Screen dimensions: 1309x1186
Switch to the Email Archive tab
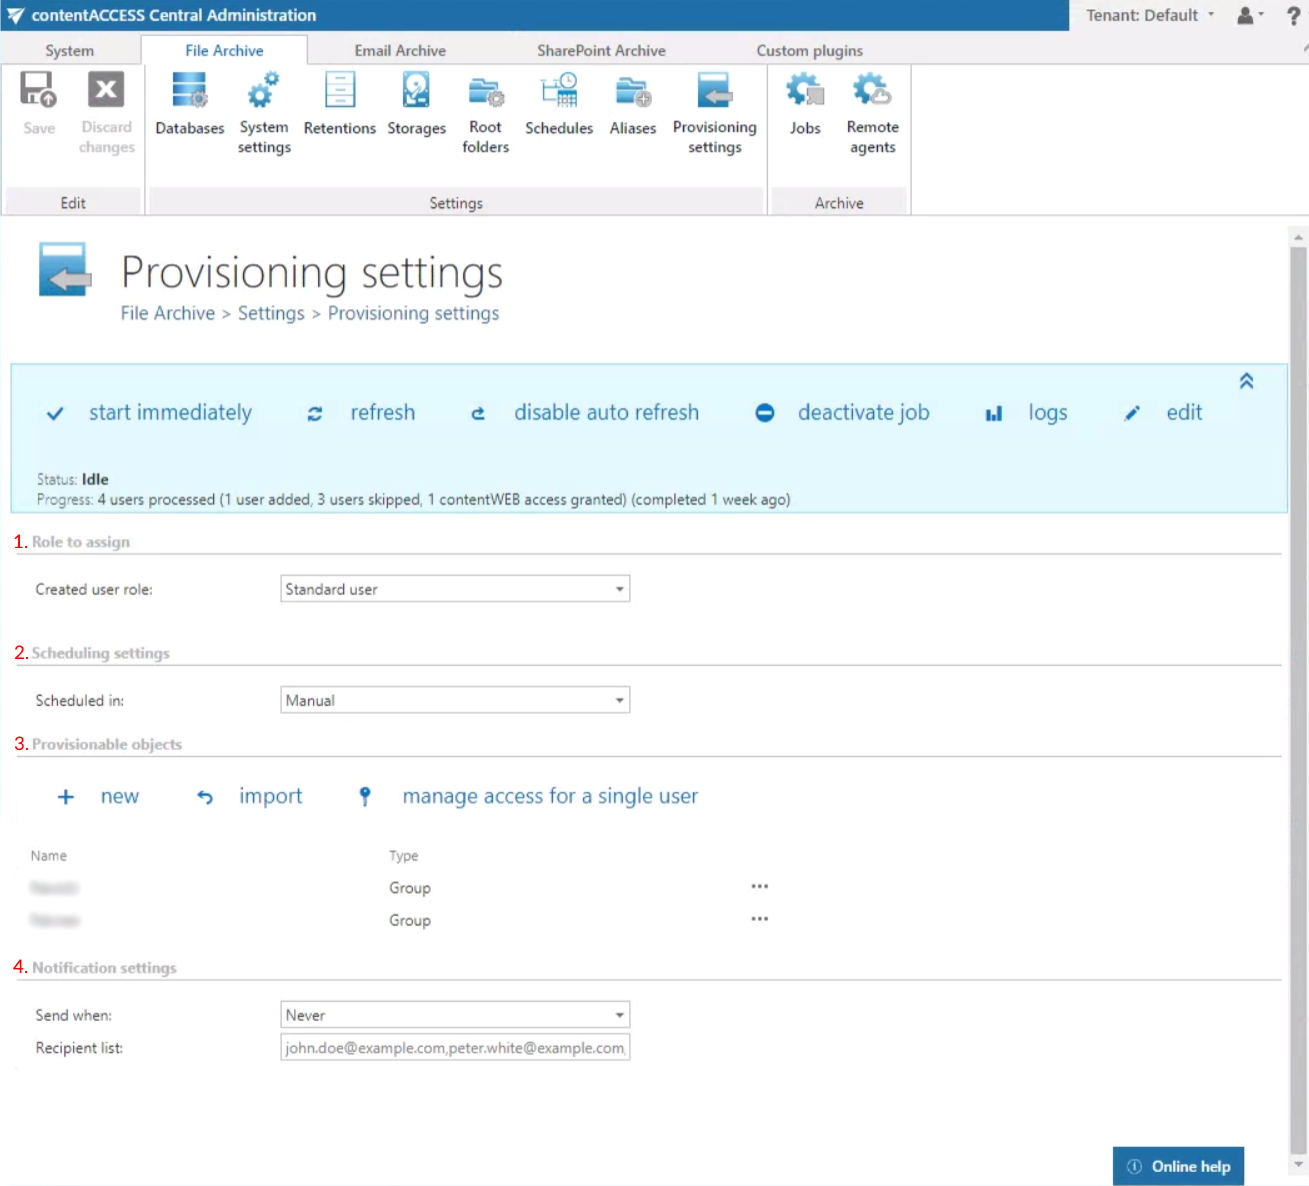(x=400, y=50)
